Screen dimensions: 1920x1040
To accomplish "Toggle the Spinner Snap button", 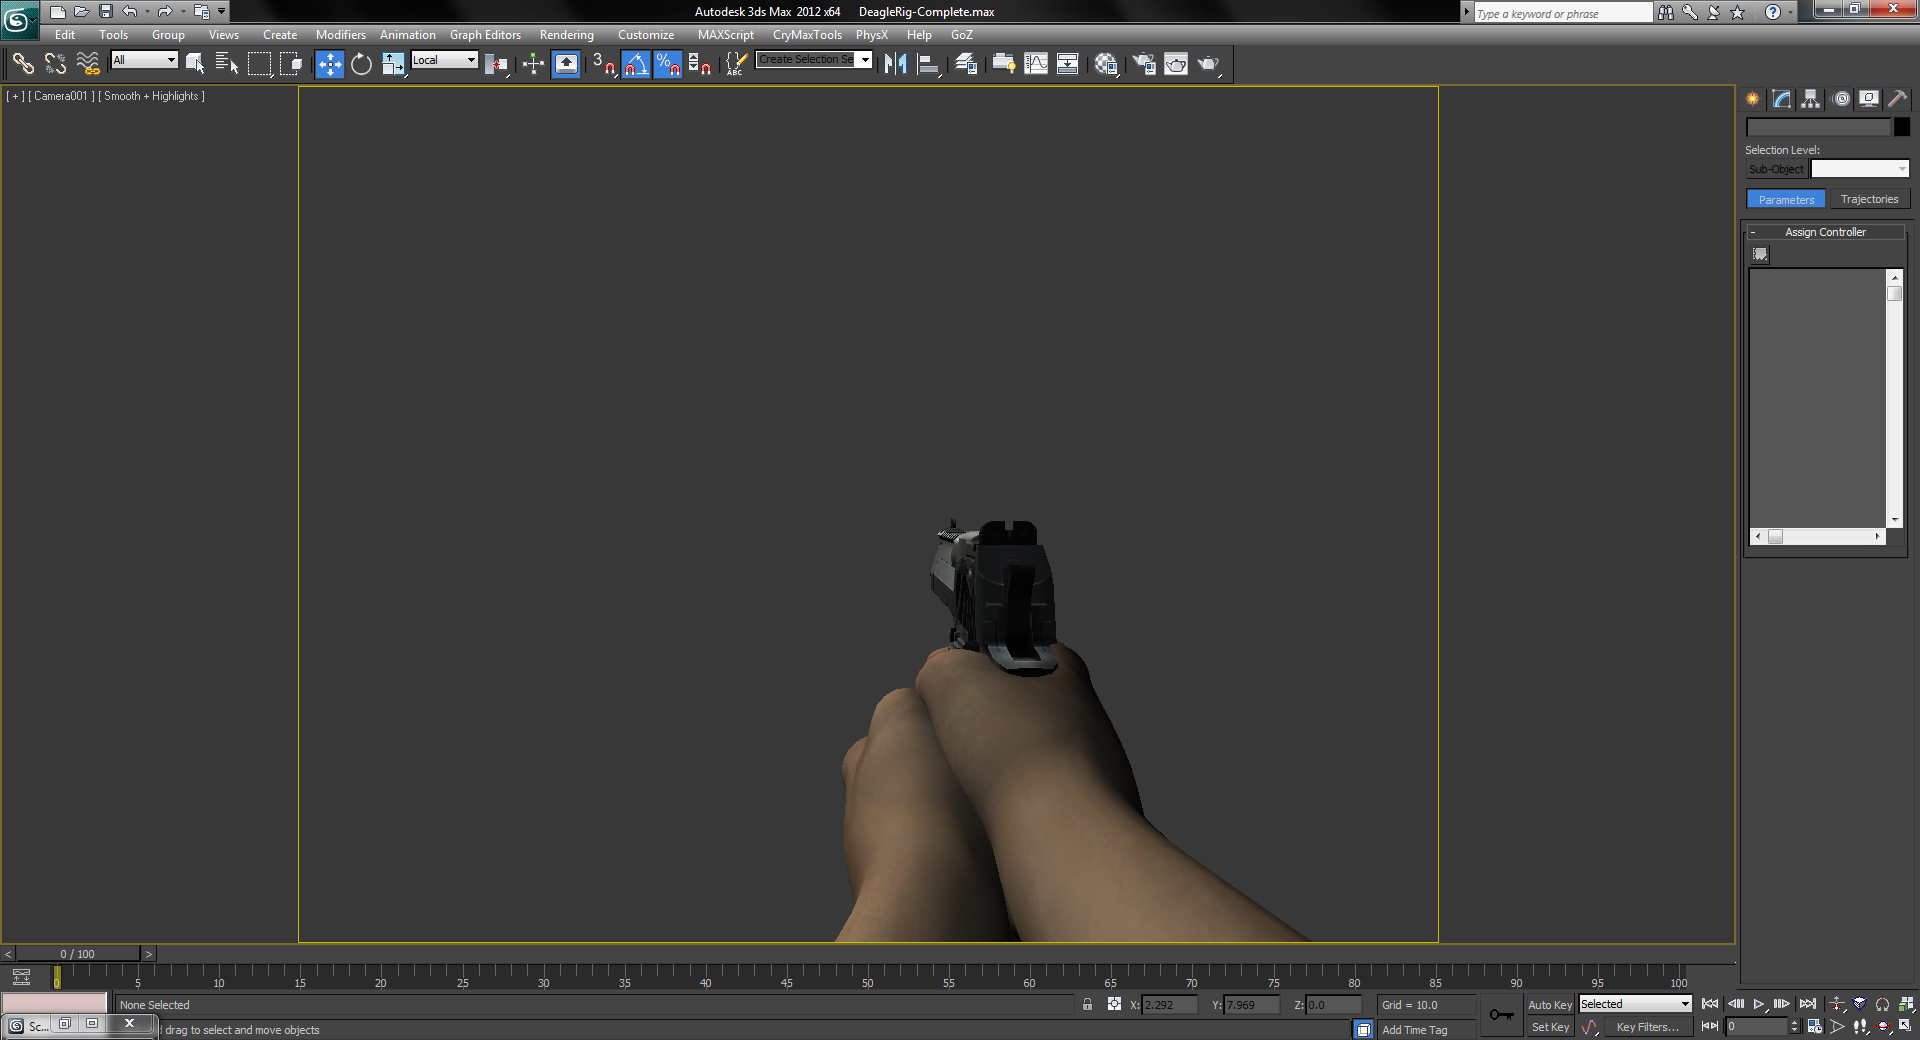I will point(700,64).
